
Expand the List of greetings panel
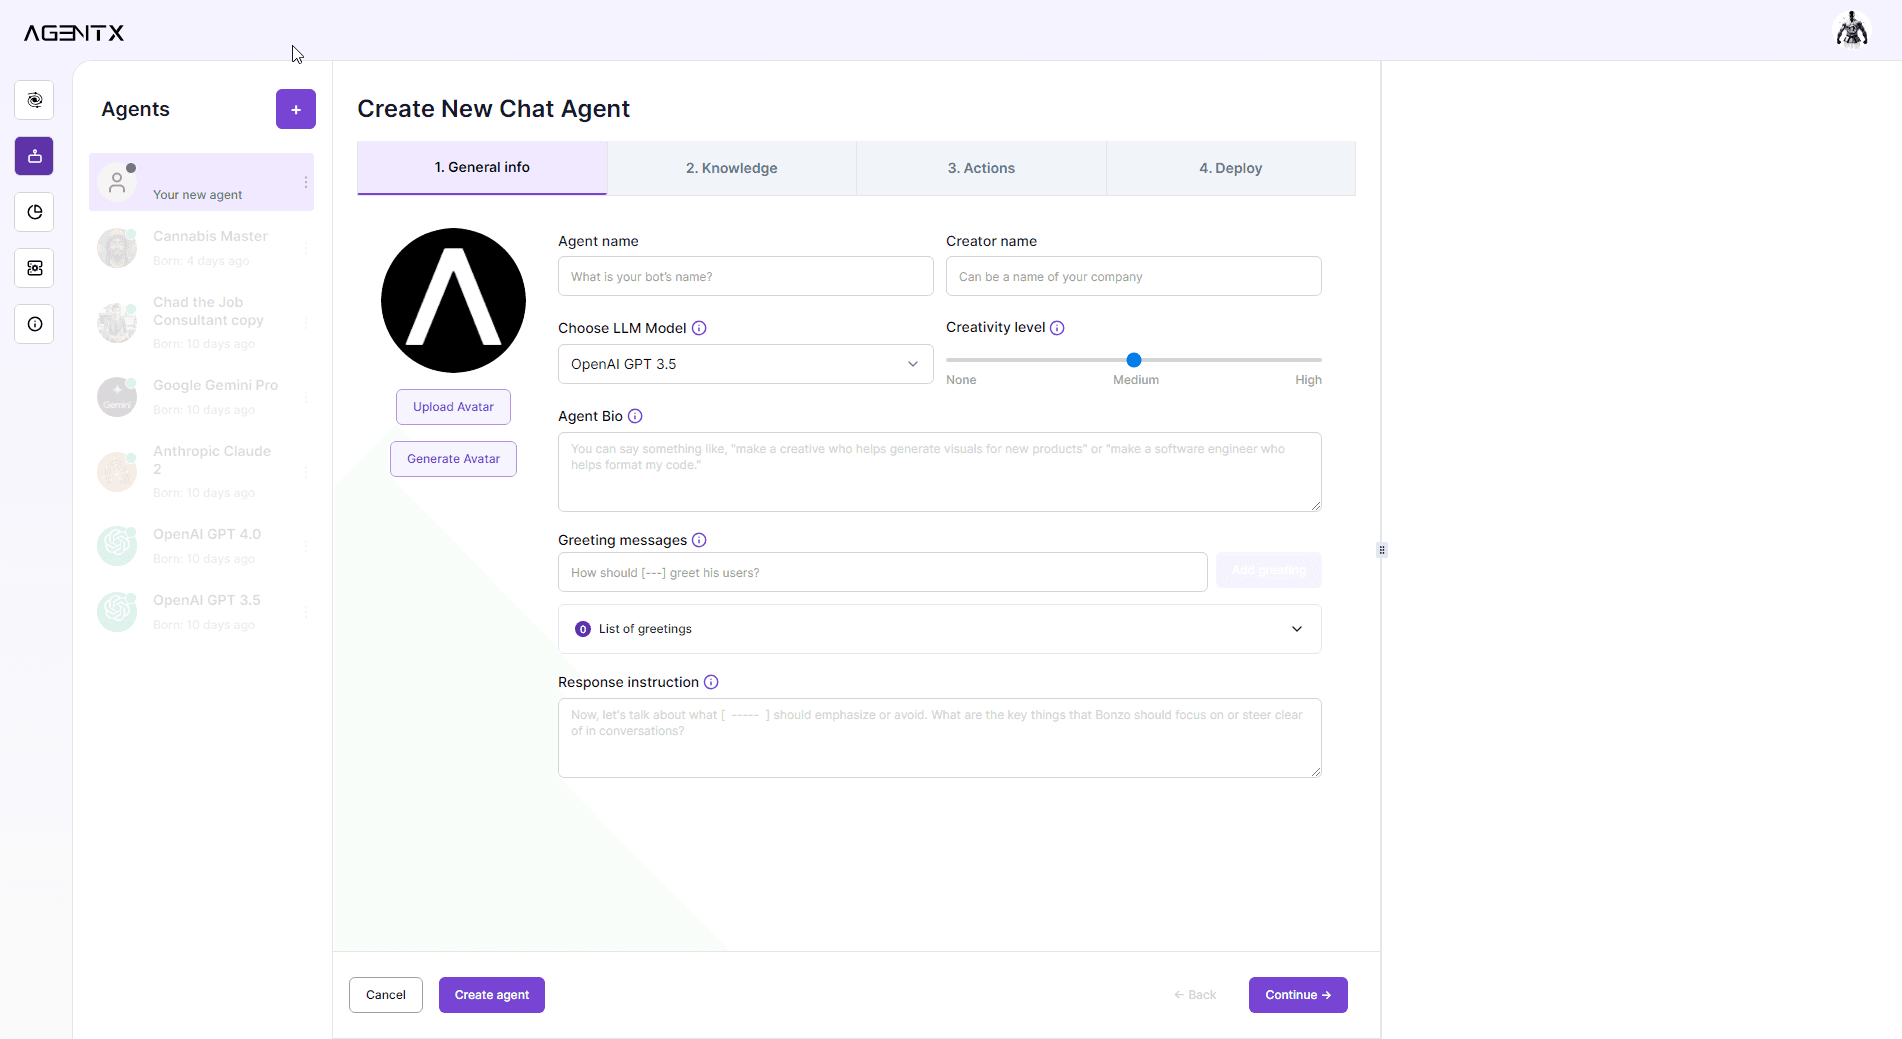click(939, 629)
